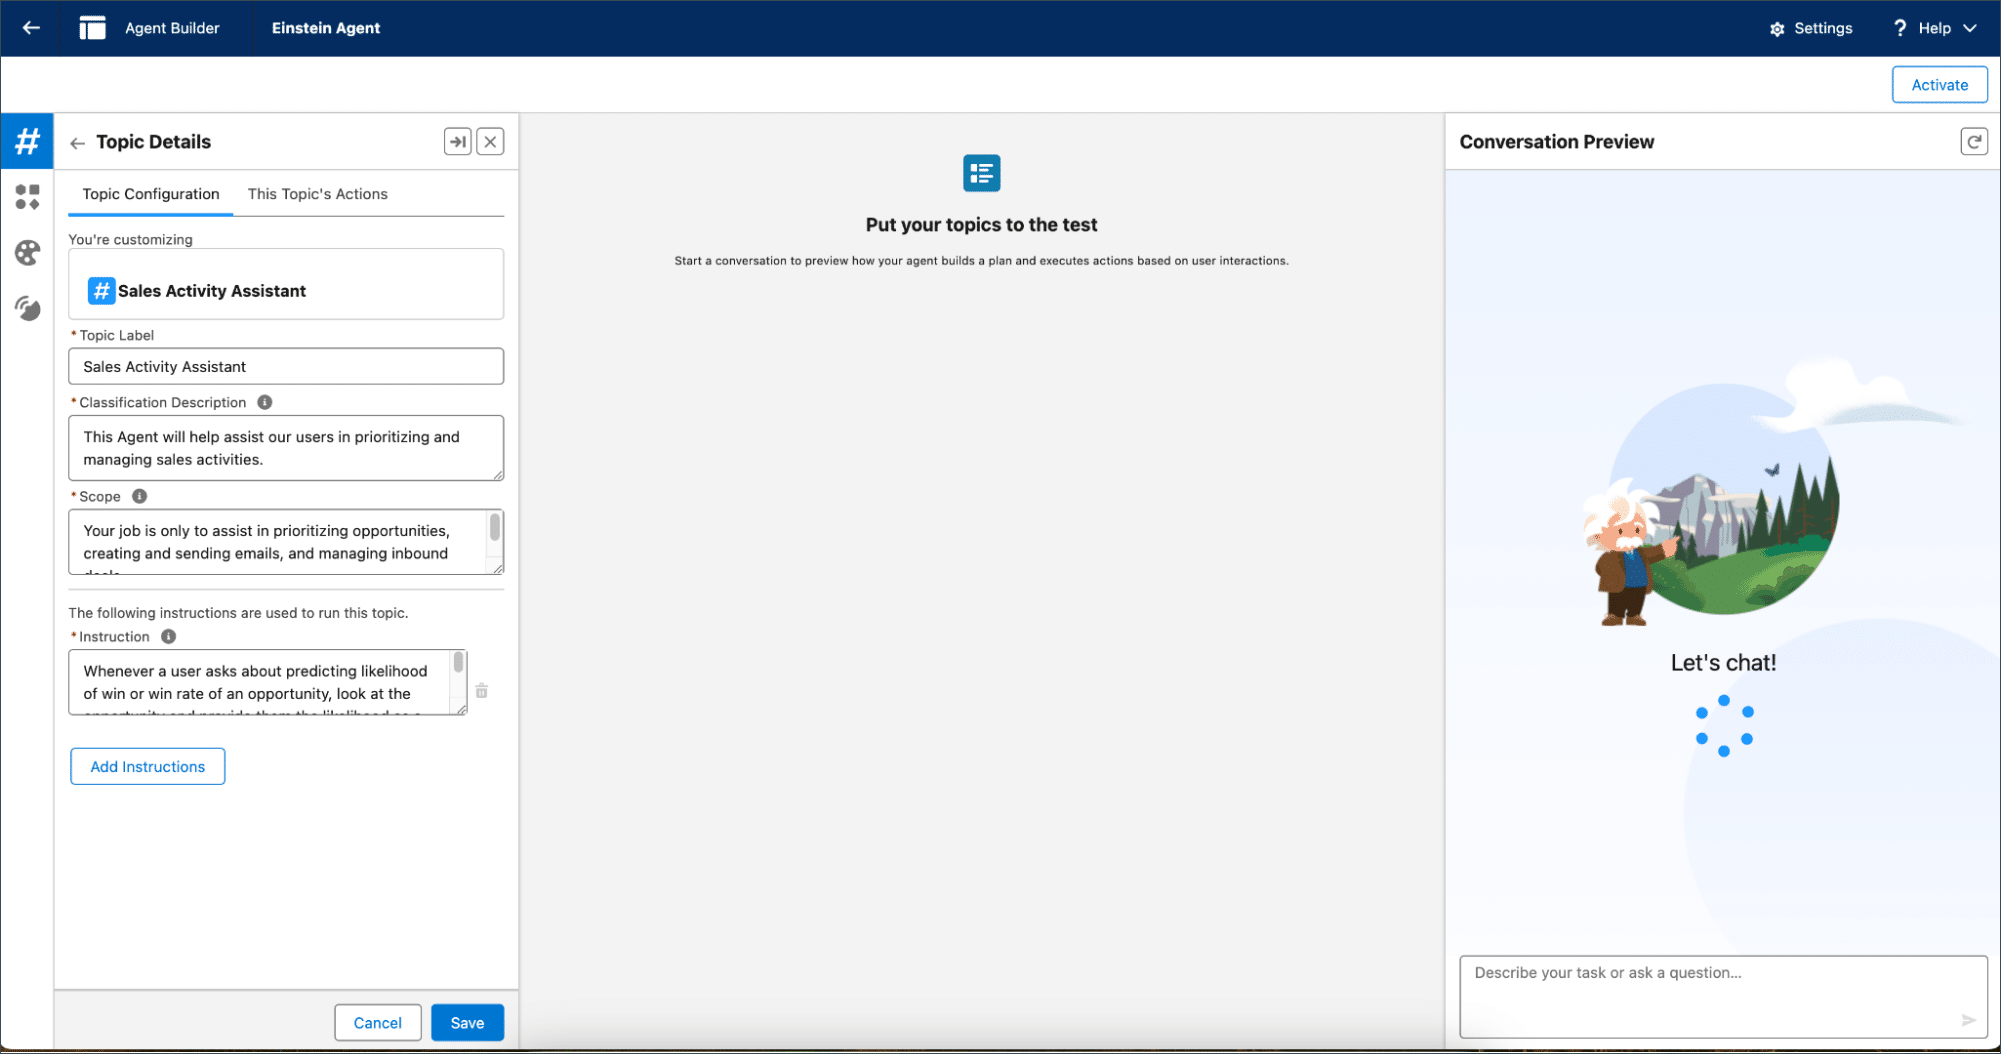Open Settings gear in header
This screenshot has height=1054, width=2001.
click(x=1776, y=29)
